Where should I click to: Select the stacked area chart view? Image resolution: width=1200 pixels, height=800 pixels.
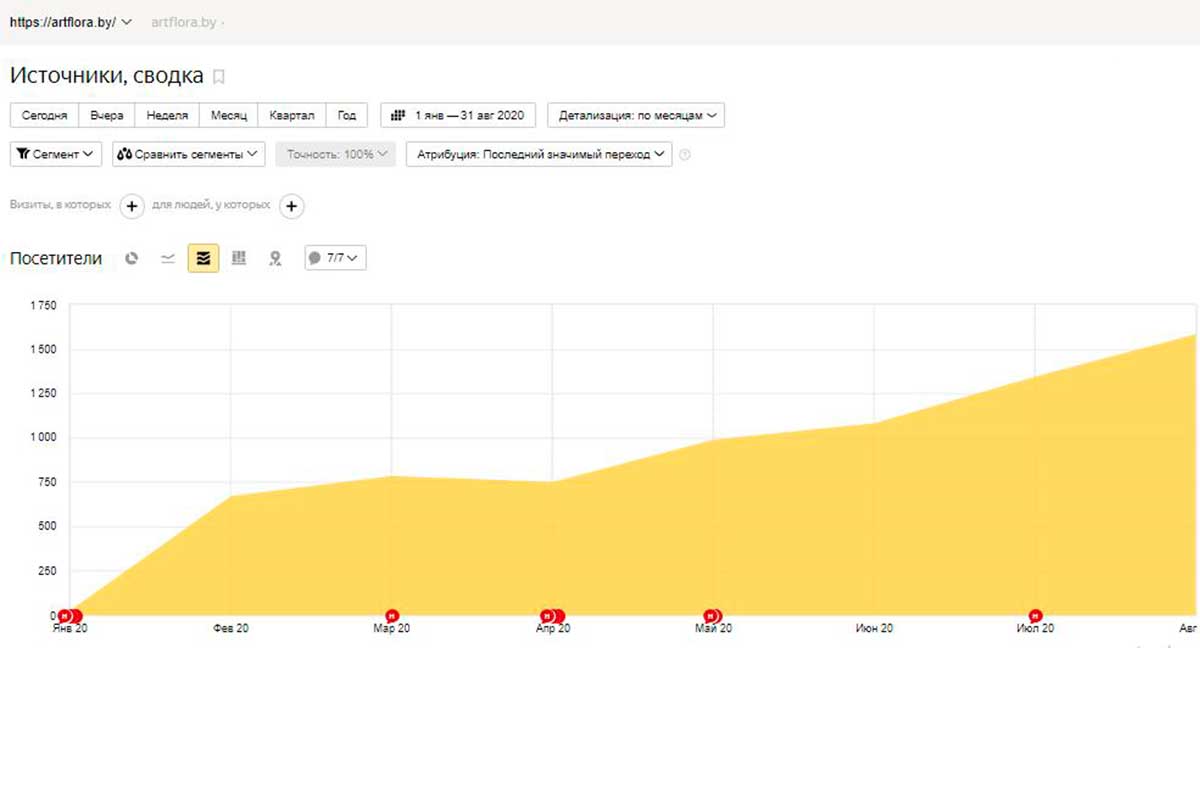pyautogui.click(x=203, y=258)
